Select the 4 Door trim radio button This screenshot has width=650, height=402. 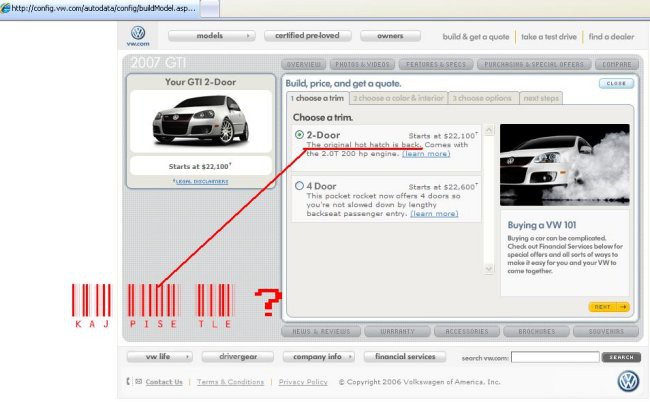299,186
